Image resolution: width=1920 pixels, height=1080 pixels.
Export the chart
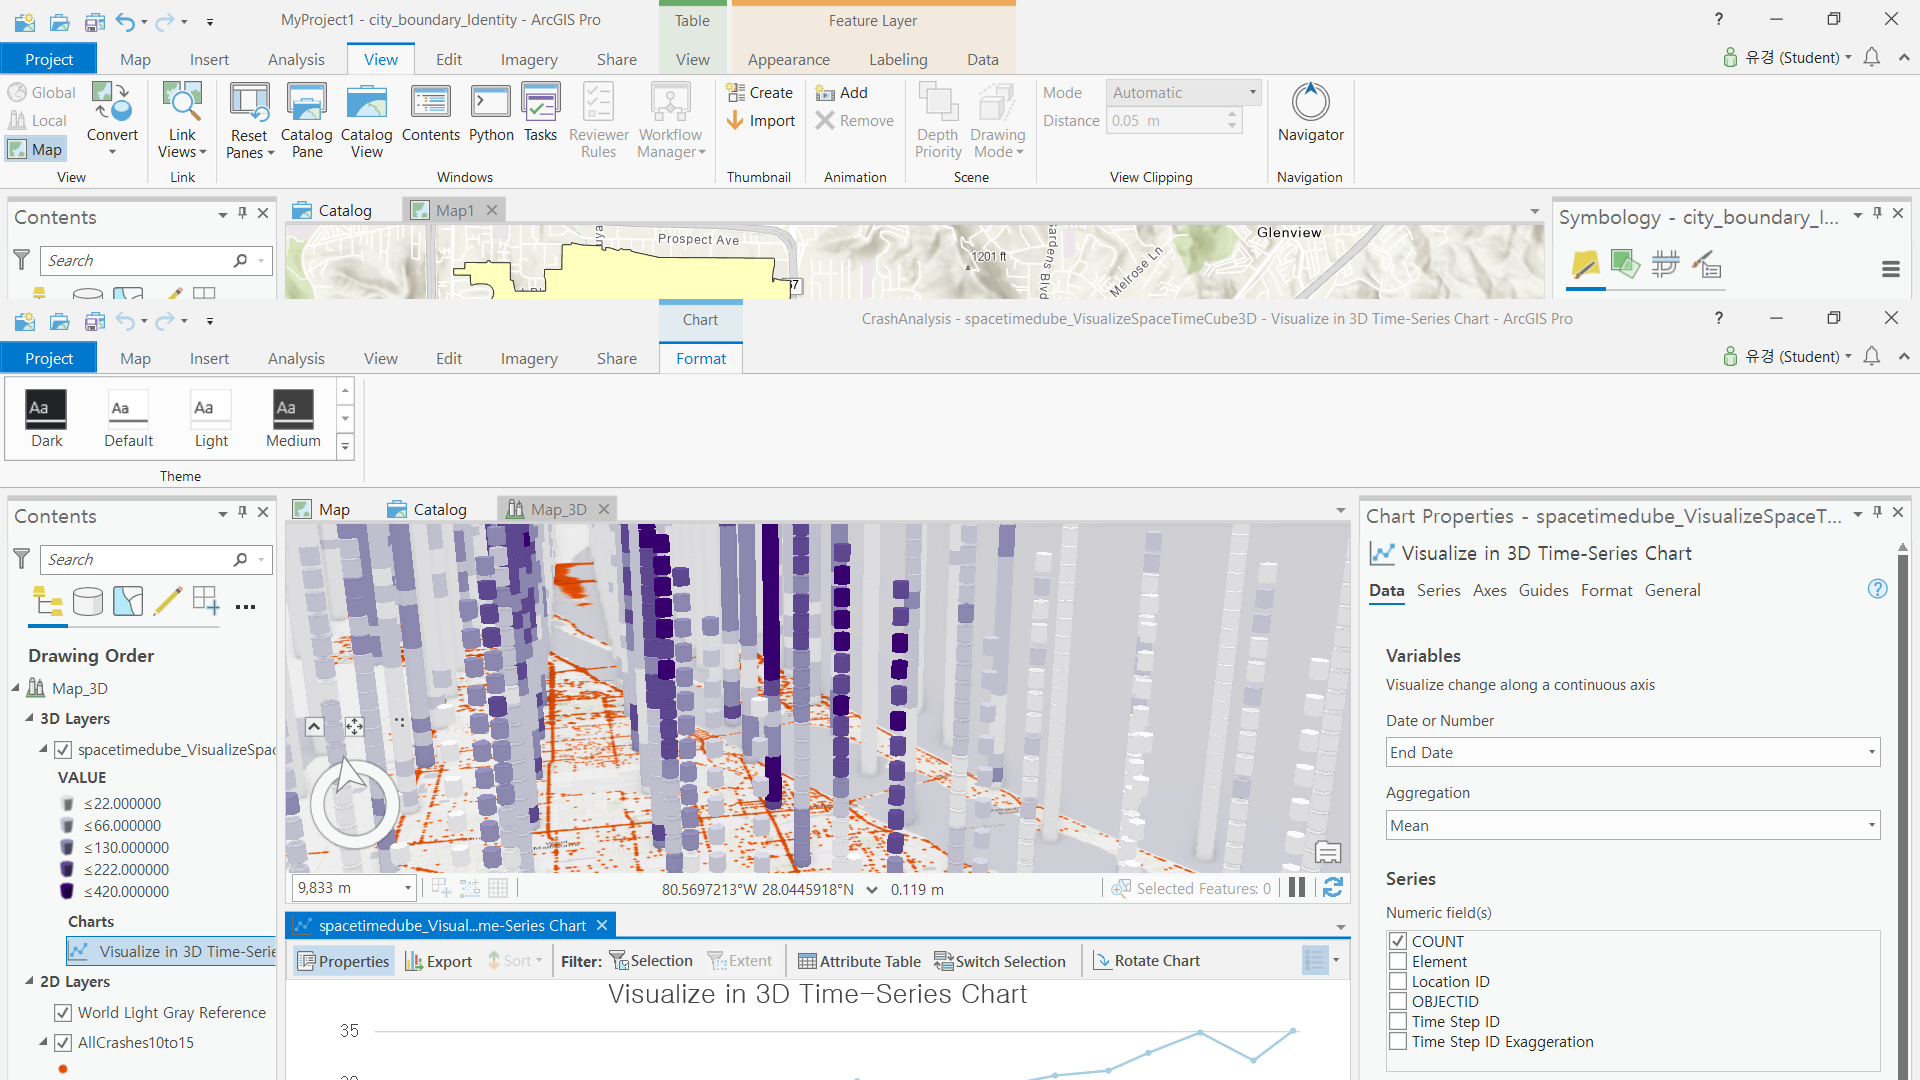[438, 961]
